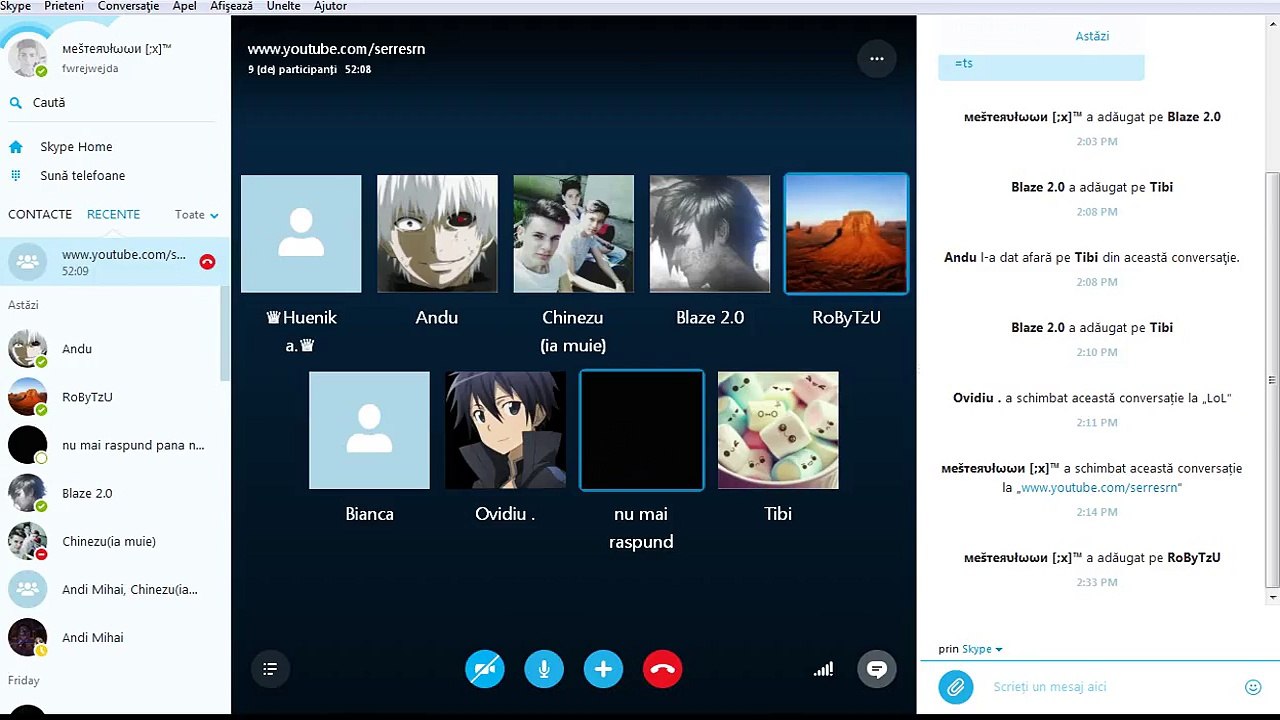This screenshot has width=1280, height=720.
Task: Click the search magnifier icon
Action: pos(16,103)
